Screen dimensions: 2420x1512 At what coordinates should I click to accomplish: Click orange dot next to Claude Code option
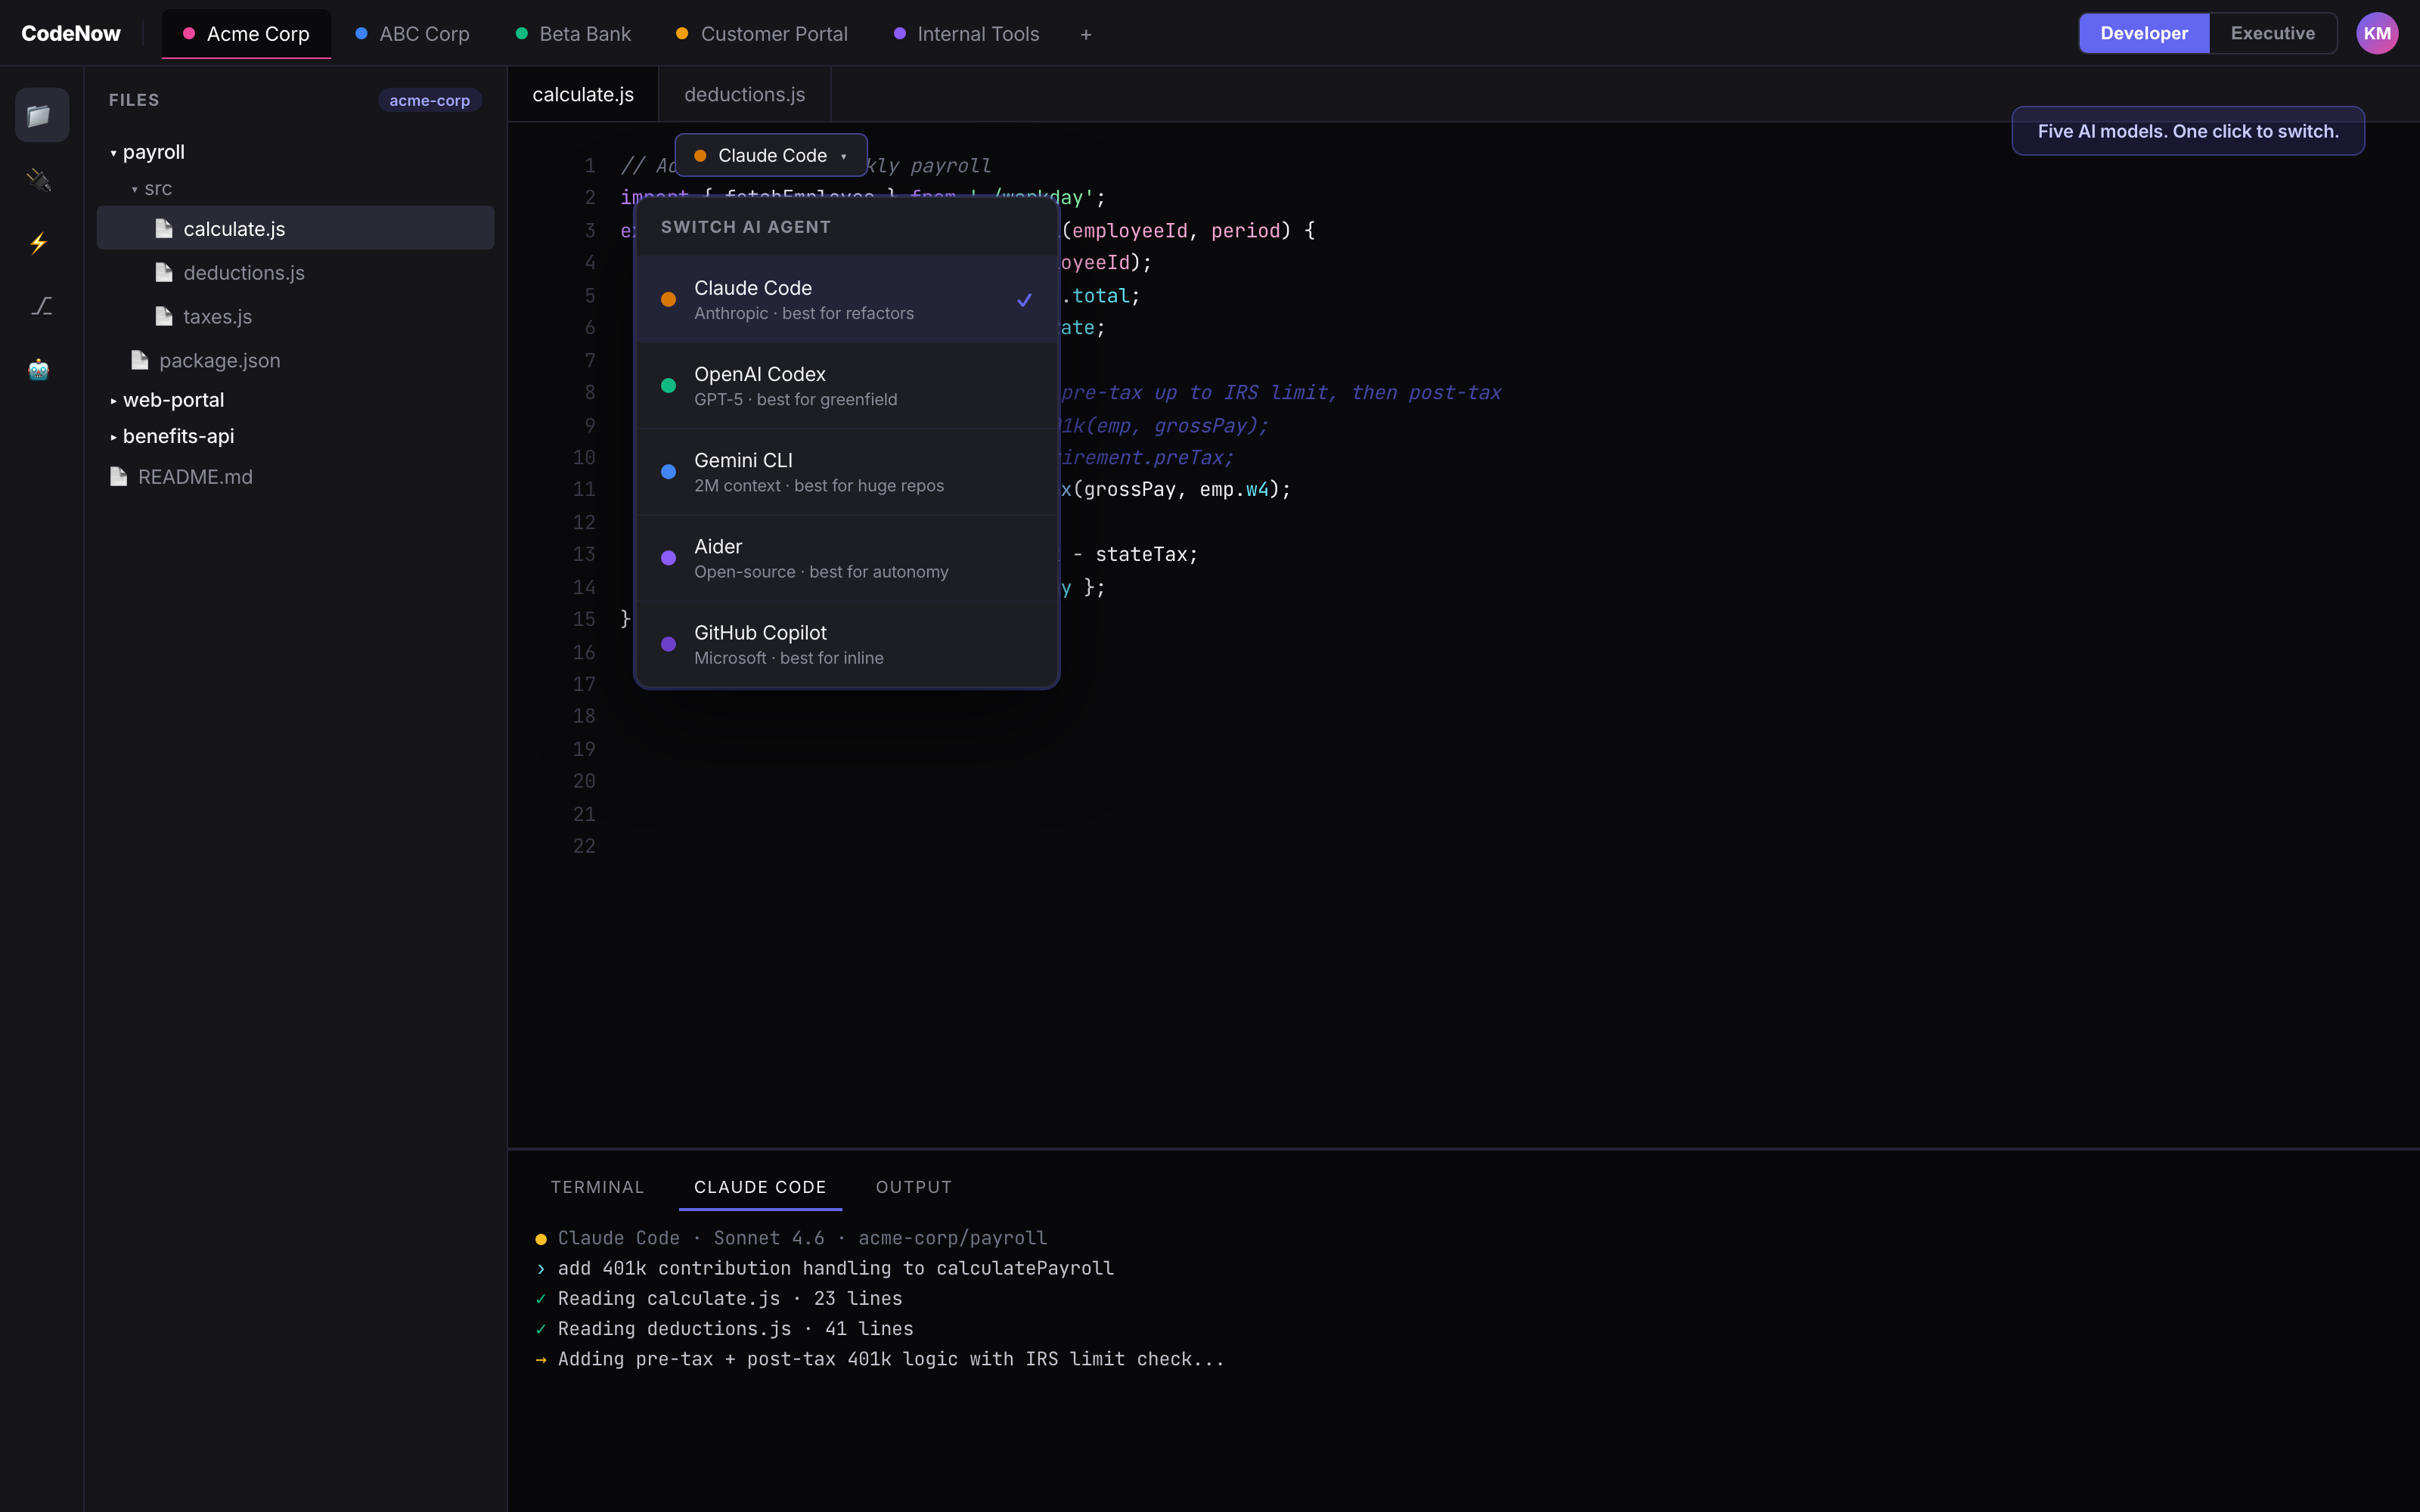(x=668, y=299)
